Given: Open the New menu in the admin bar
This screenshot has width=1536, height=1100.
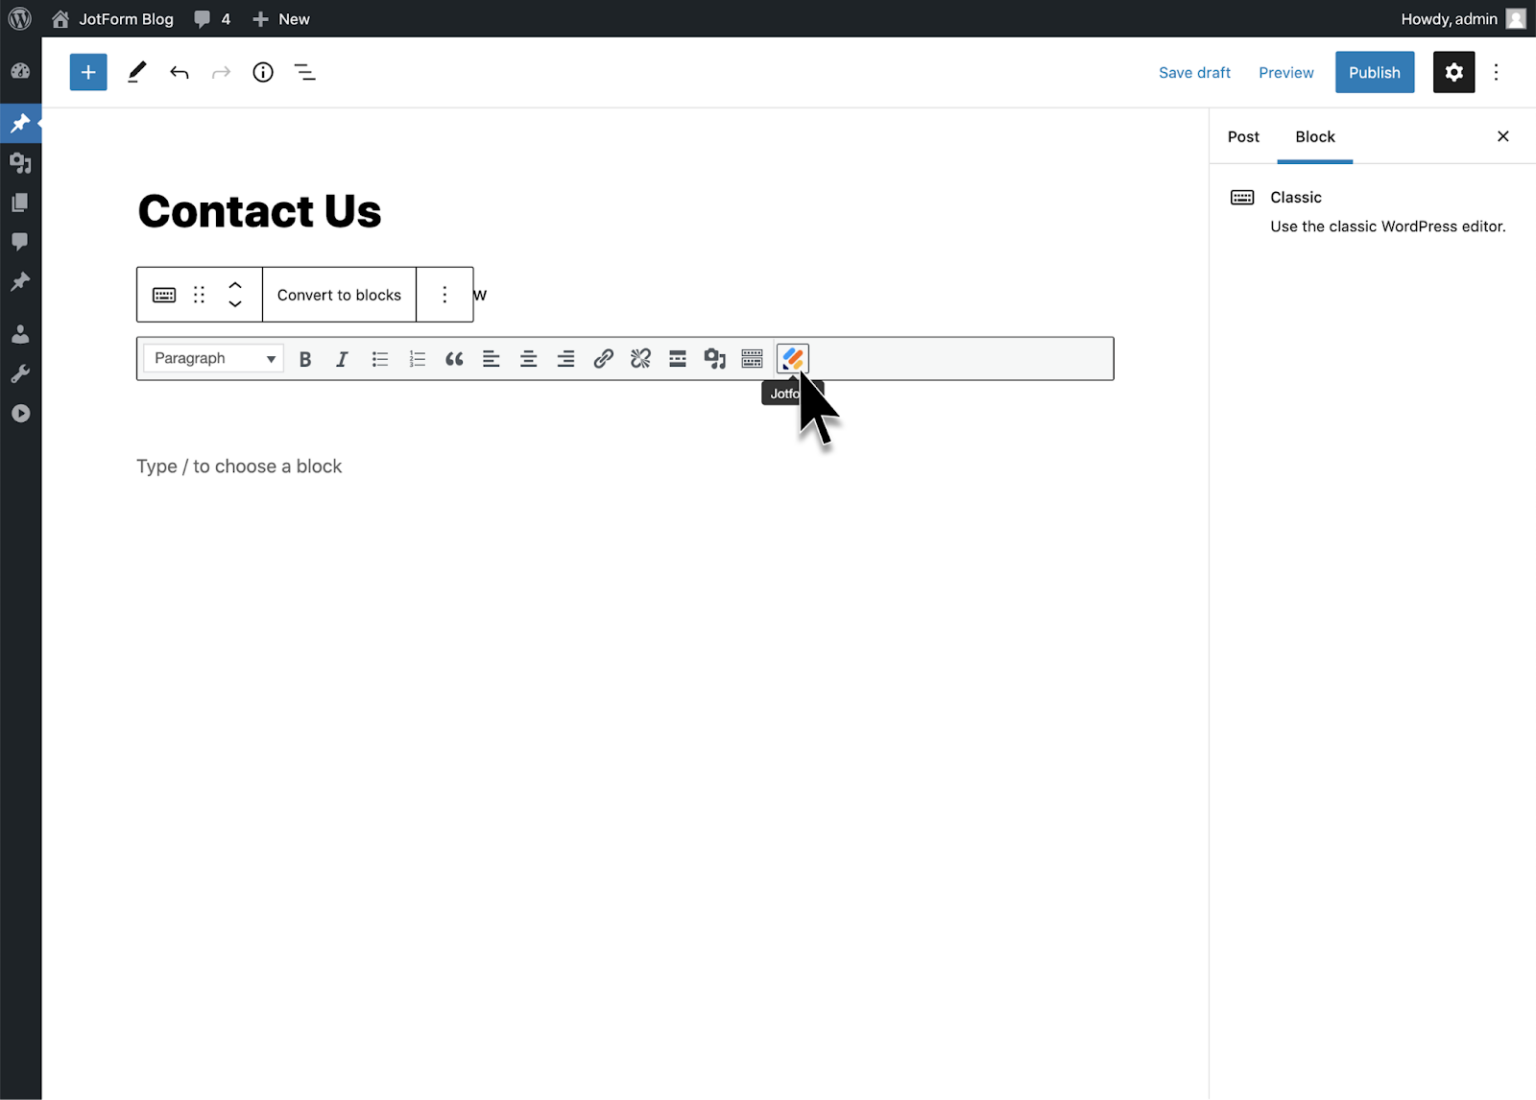Looking at the screenshot, I should coord(281,18).
